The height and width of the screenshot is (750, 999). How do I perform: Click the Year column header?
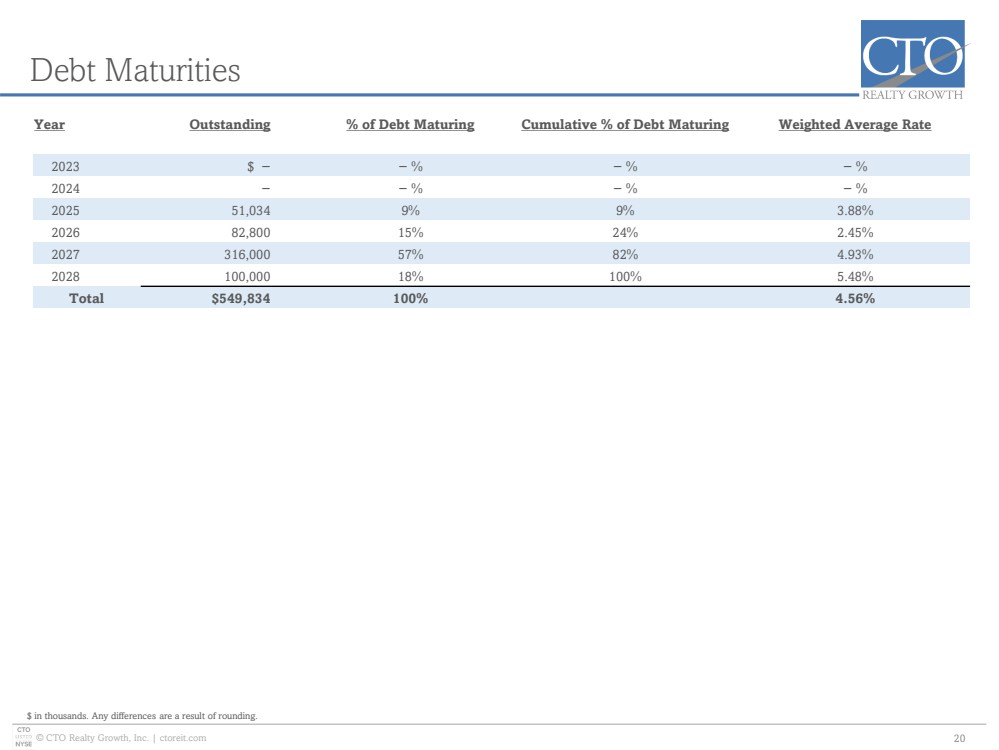pyautogui.click(x=49, y=124)
